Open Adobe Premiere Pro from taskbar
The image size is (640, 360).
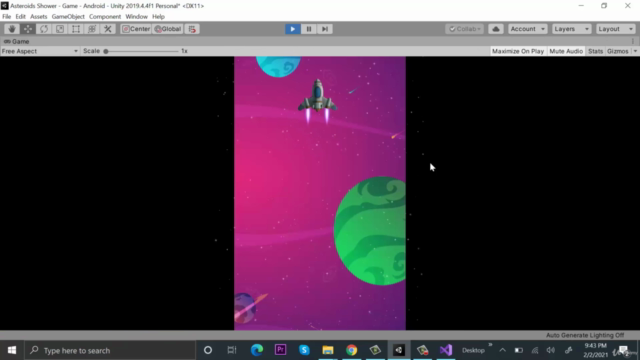click(x=280, y=350)
